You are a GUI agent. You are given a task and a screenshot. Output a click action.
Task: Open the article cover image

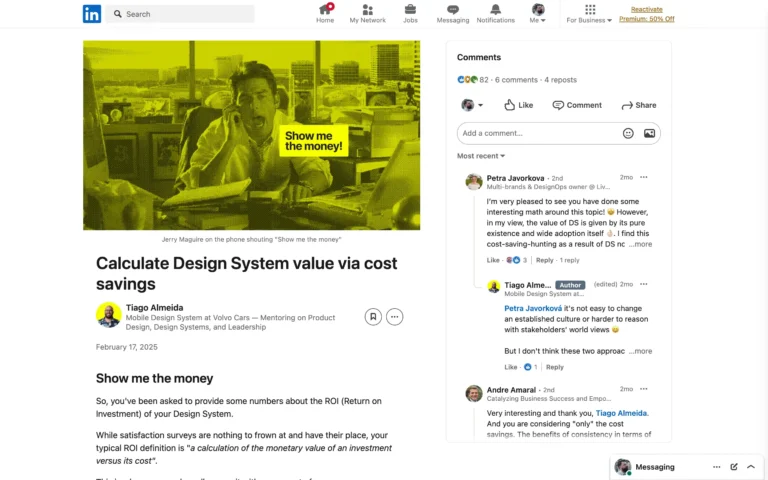click(x=251, y=135)
